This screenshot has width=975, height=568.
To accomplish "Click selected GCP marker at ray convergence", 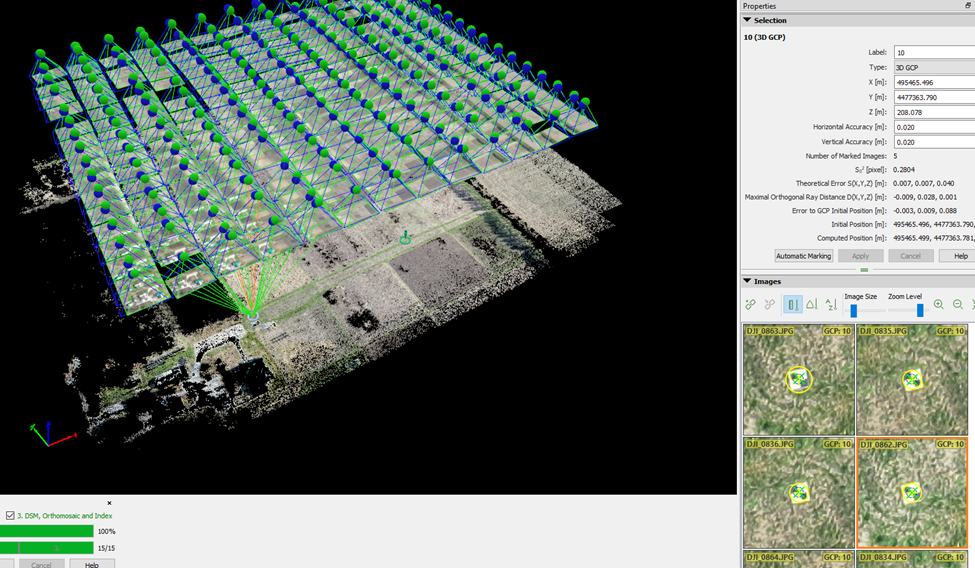I will [252, 316].
